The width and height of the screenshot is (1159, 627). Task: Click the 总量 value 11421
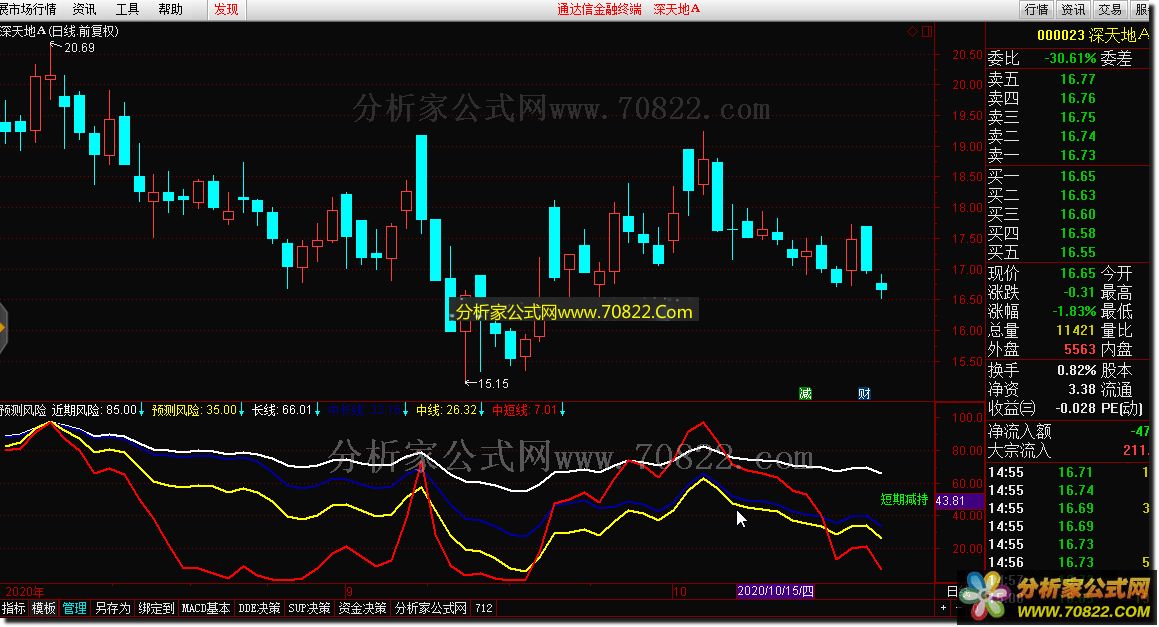click(1075, 331)
